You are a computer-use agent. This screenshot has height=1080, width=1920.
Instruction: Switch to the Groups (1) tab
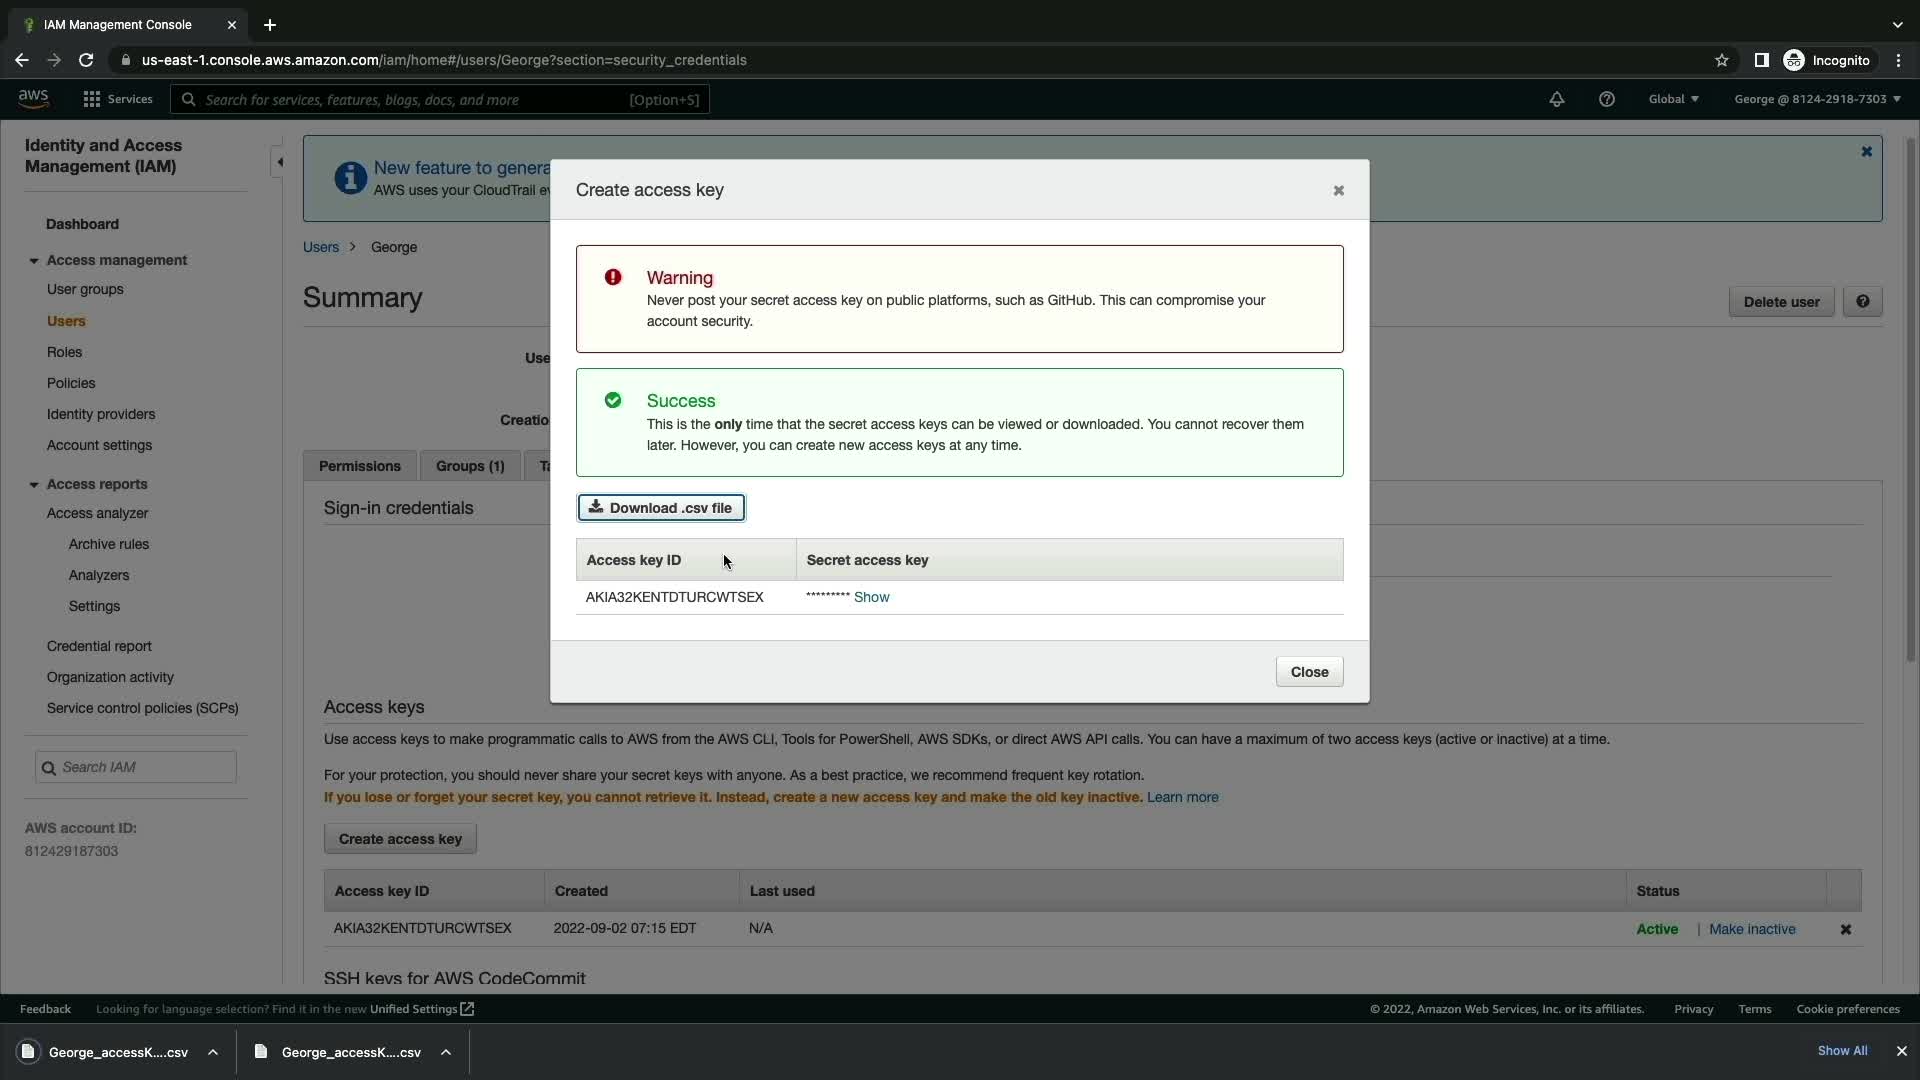tap(470, 466)
